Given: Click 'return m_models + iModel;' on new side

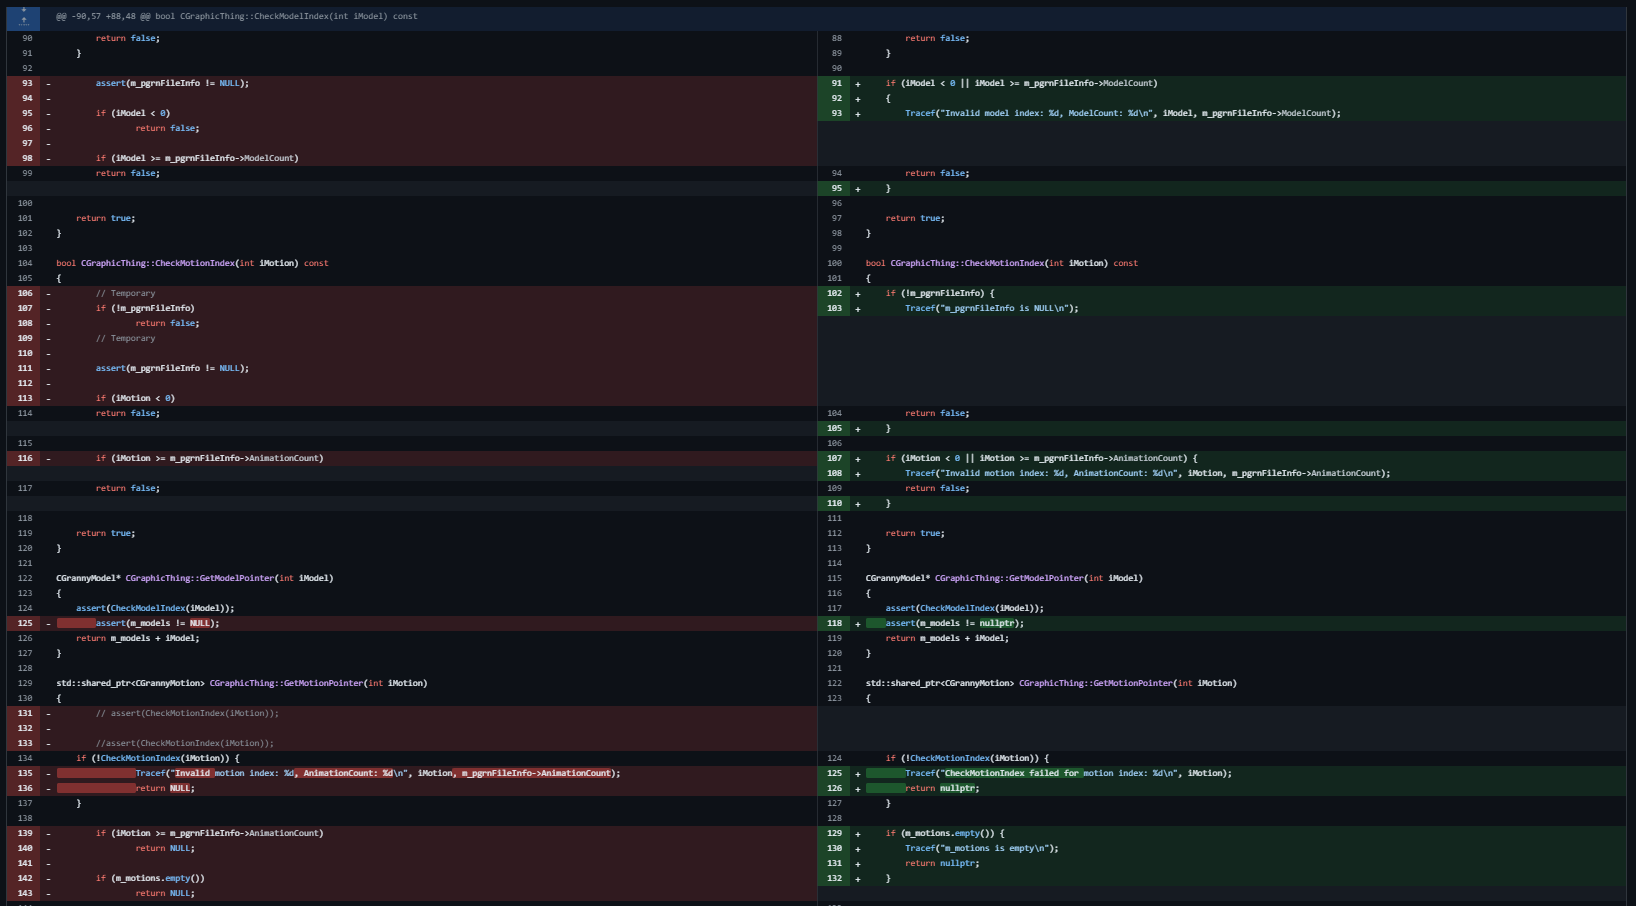Looking at the screenshot, I should [x=947, y=638].
